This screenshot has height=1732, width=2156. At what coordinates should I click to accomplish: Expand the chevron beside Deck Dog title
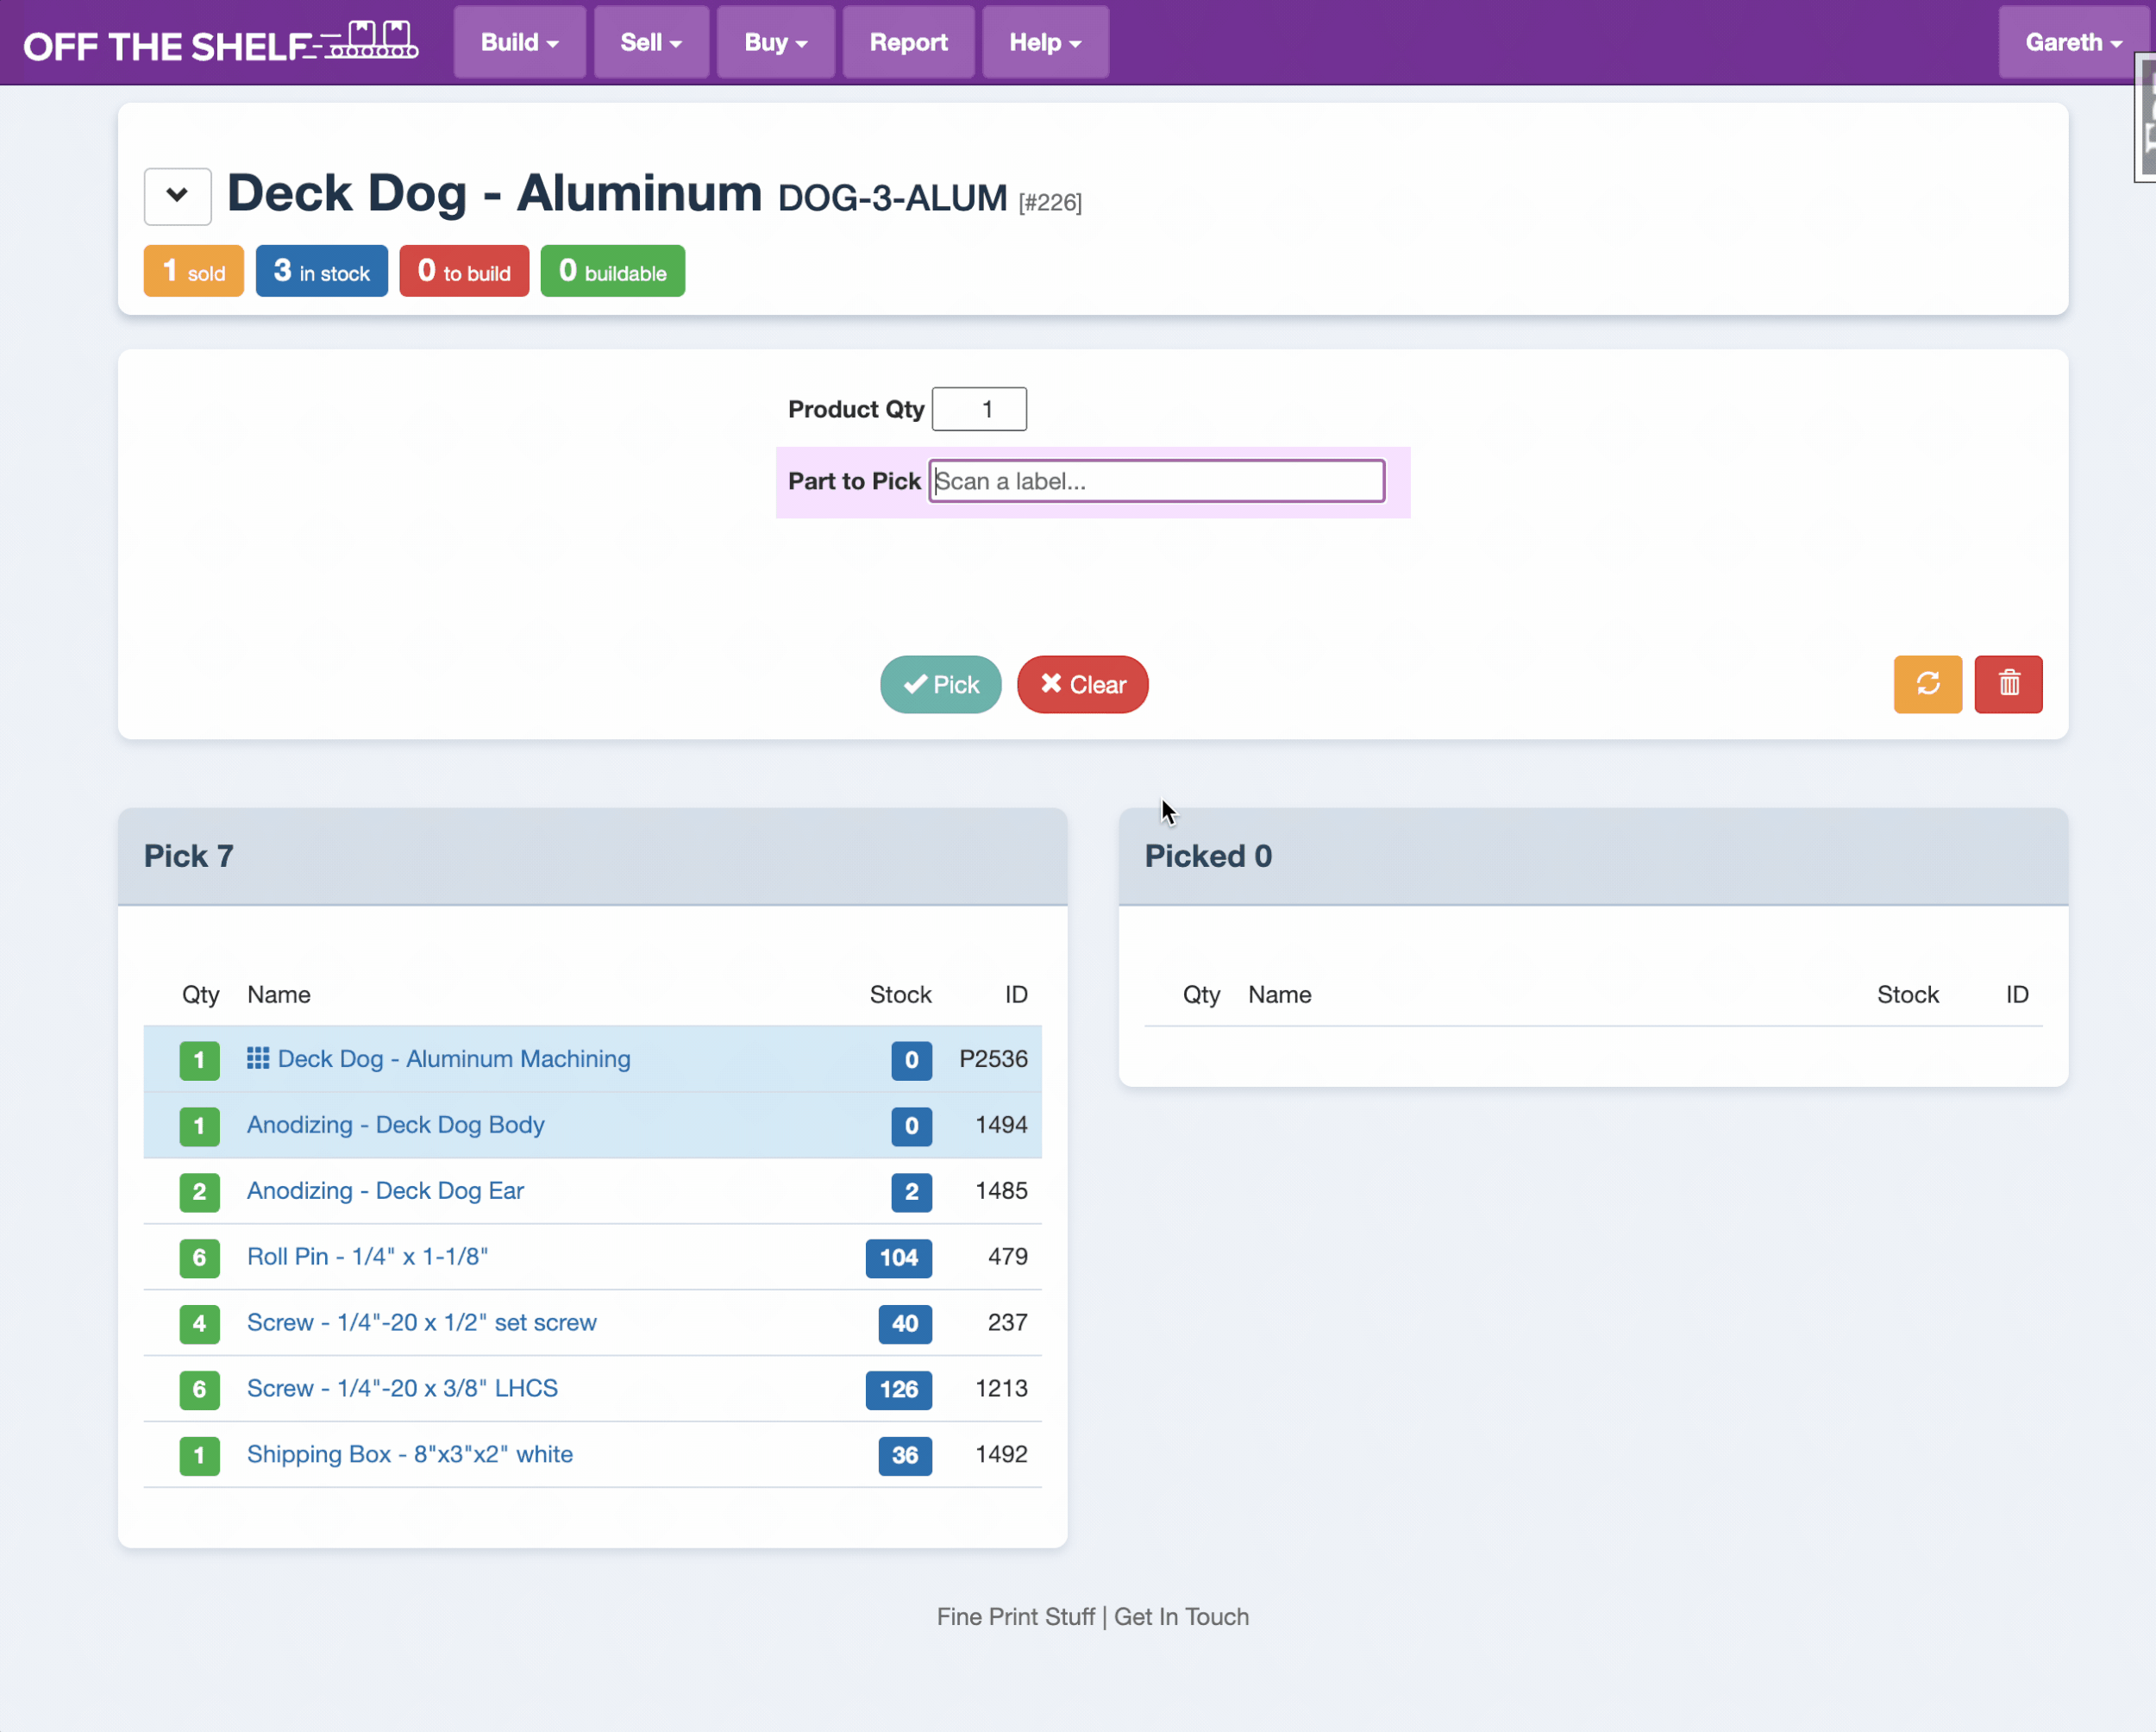coord(177,196)
